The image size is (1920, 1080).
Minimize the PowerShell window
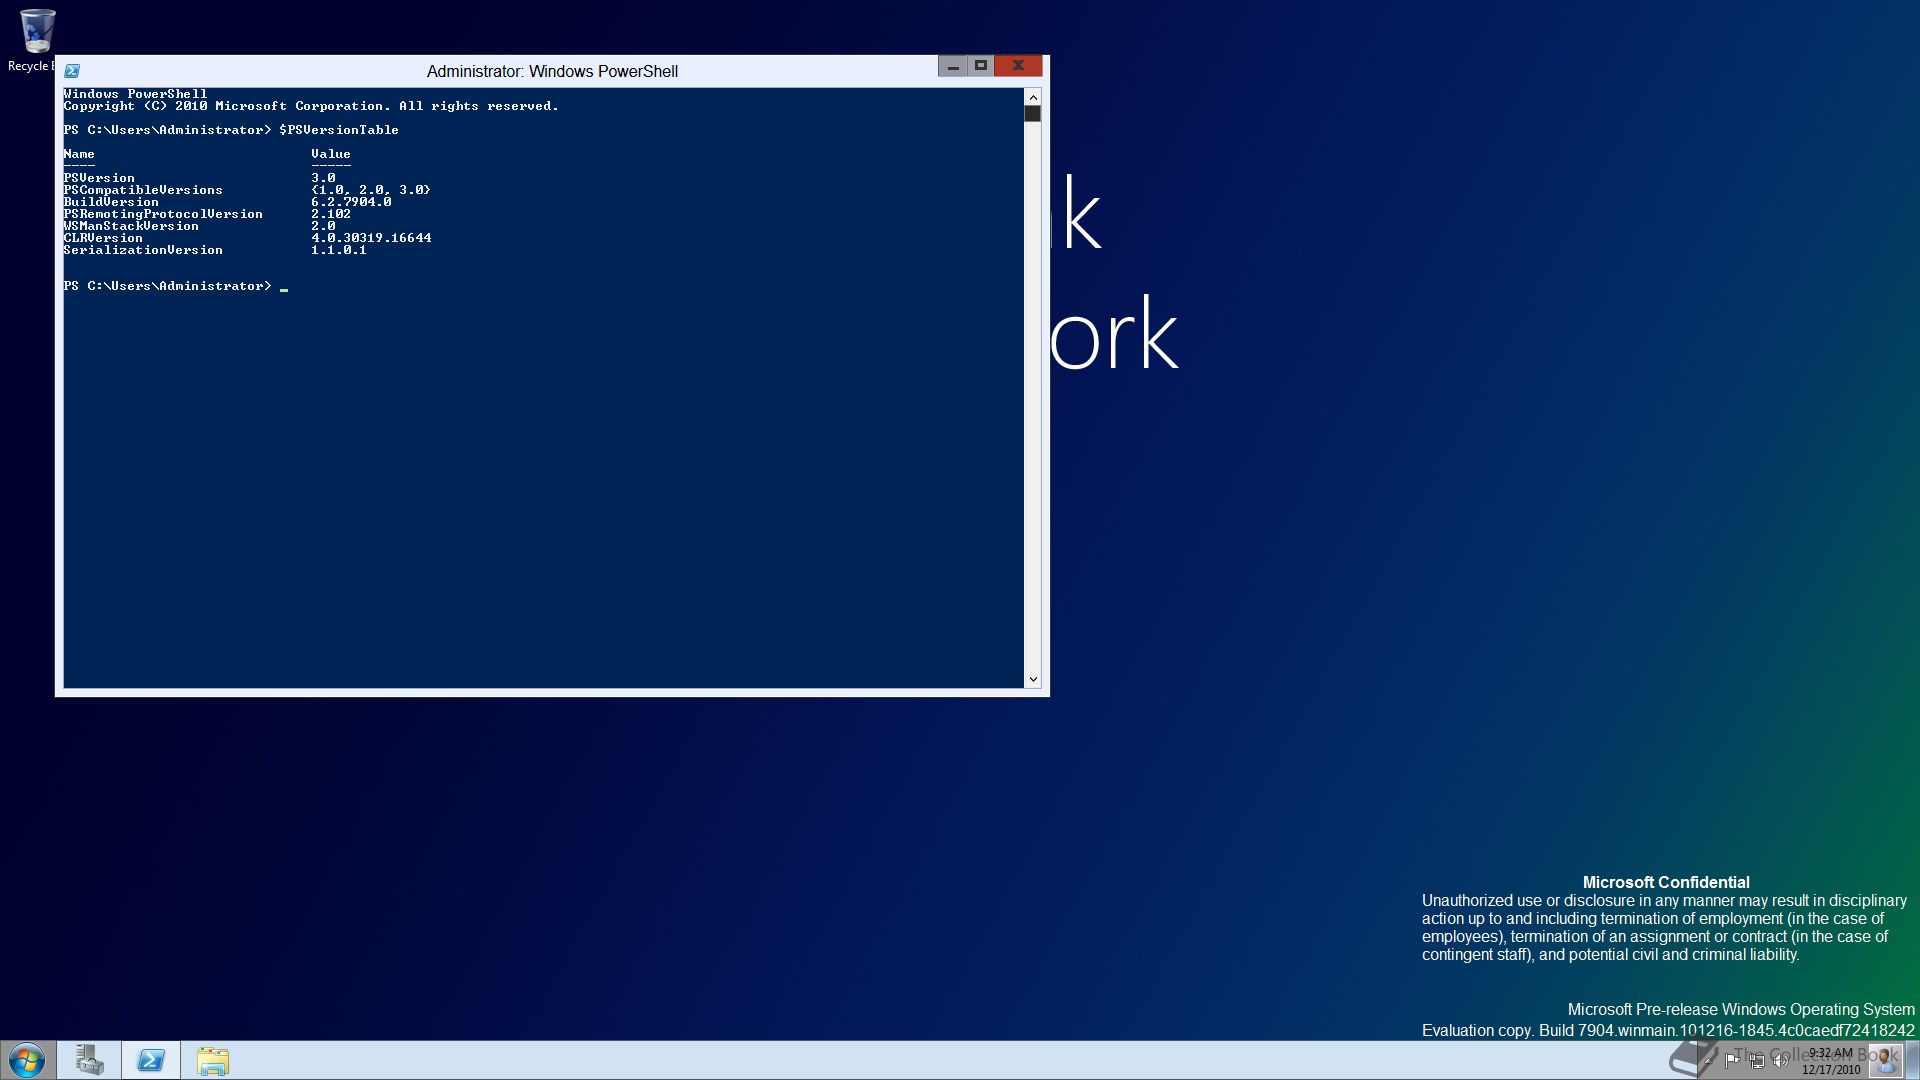click(953, 66)
